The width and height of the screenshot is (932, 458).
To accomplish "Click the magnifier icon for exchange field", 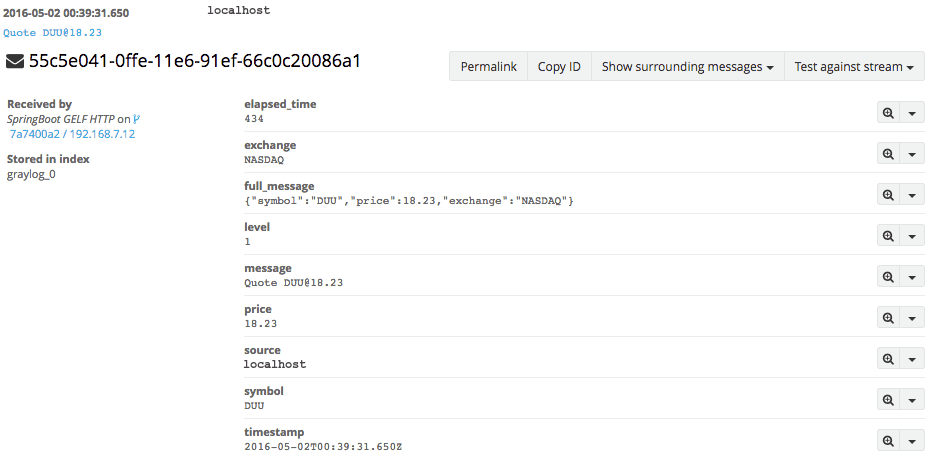I will tap(888, 154).
